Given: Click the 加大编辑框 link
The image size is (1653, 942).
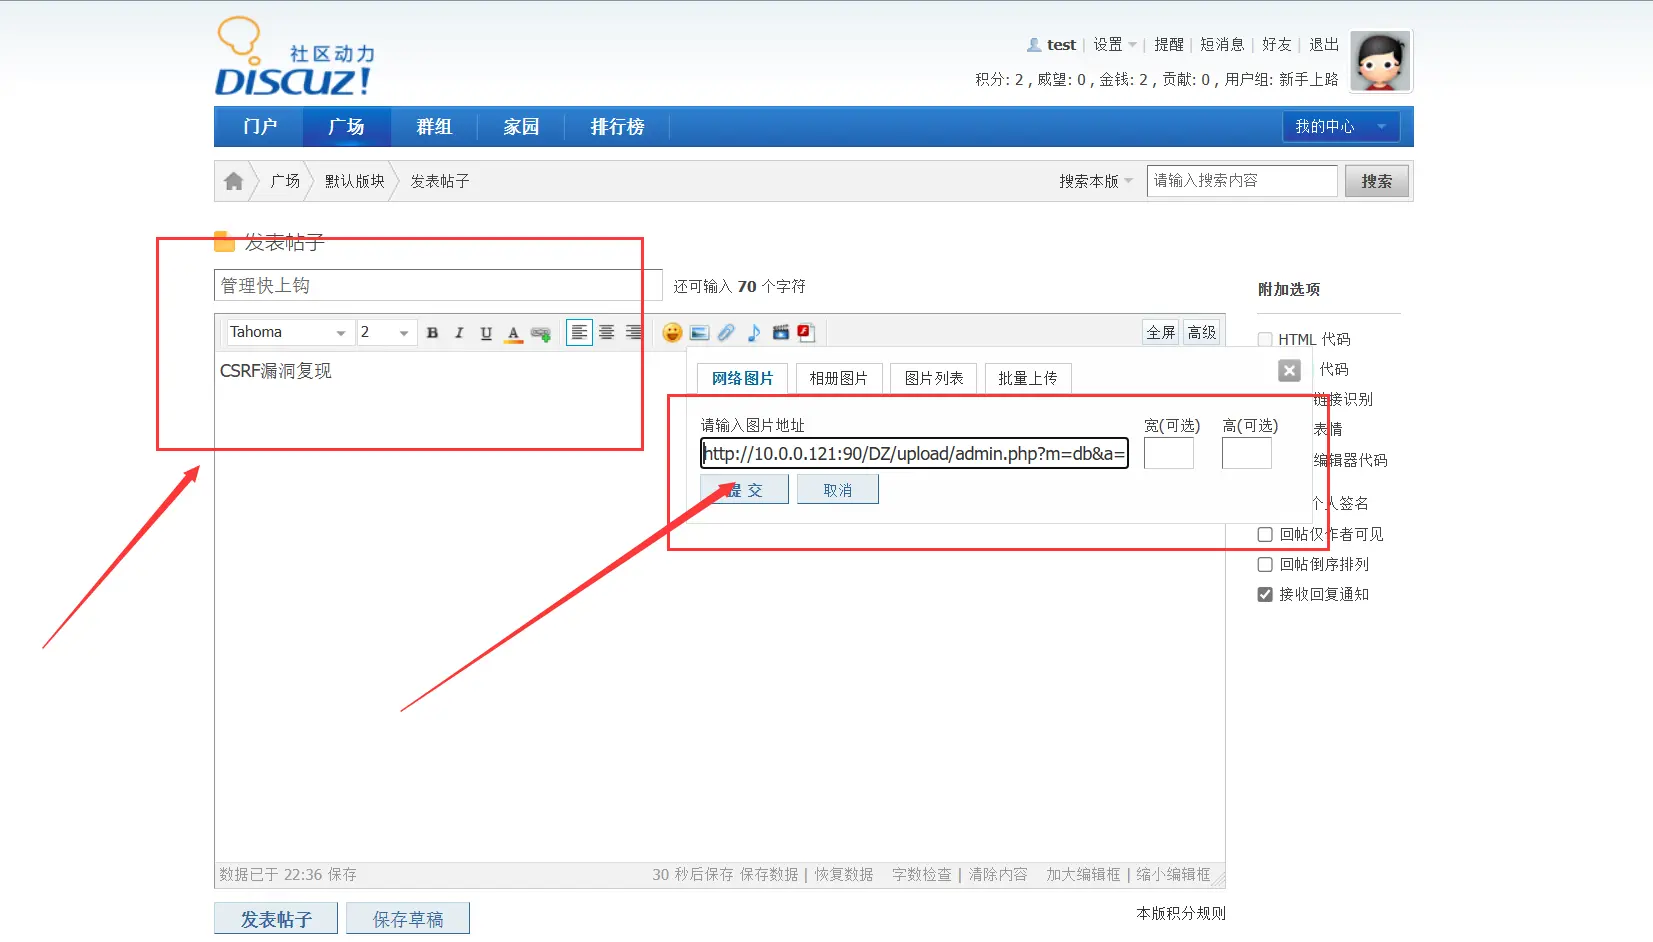Looking at the screenshot, I should (1083, 875).
